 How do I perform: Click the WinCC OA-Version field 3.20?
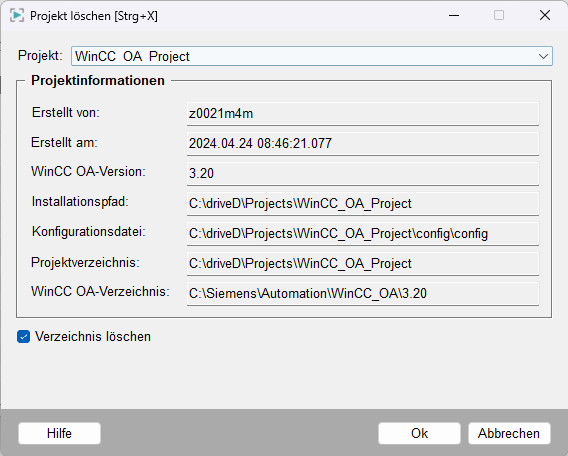(x=363, y=173)
